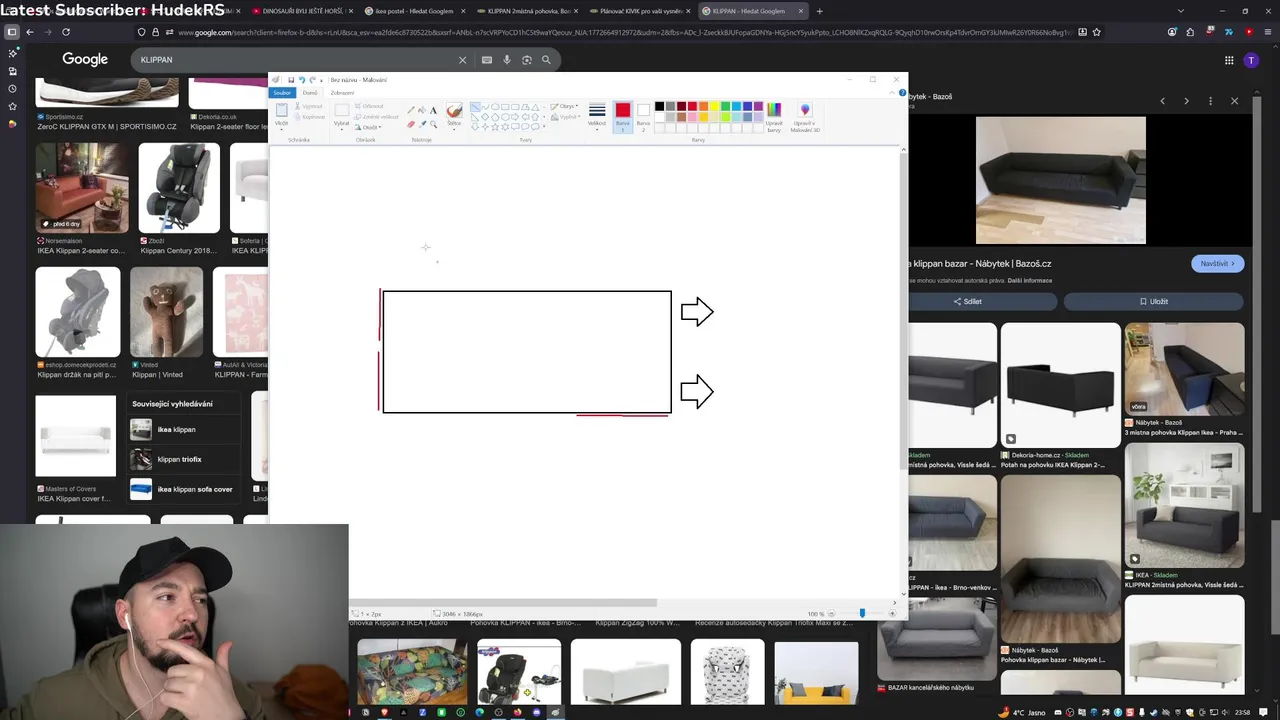Switch to the Domů ribbon tab in Paint
Image resolution: width=1280 pixels, height=720 pixels.
(310, 93)
